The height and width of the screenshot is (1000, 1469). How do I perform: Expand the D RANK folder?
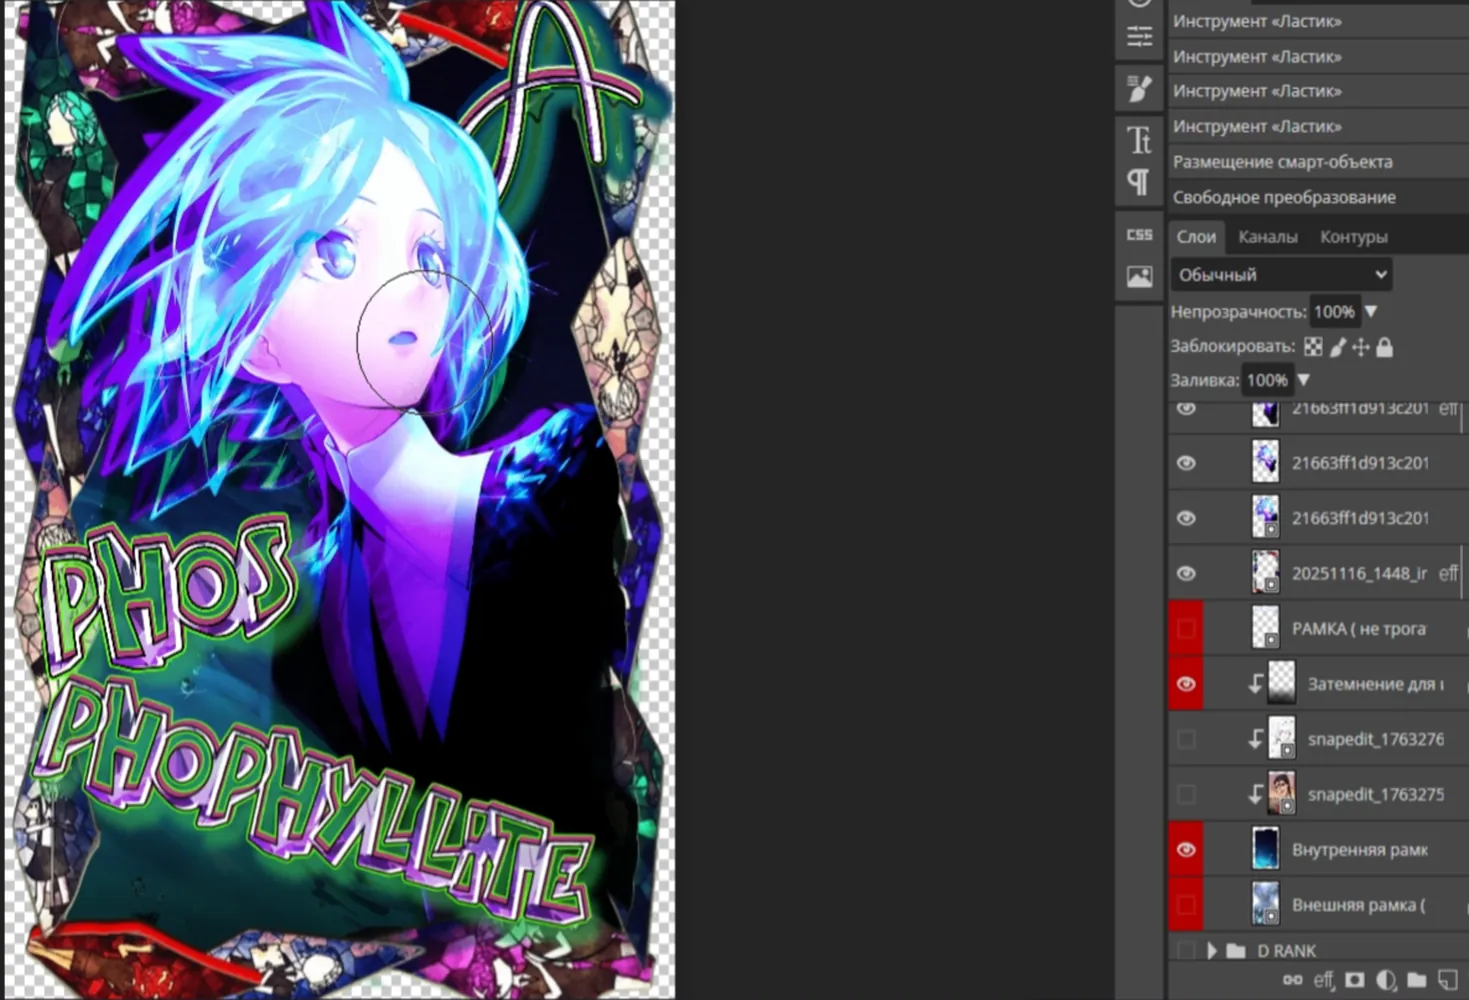click(x=1212, y=950)
